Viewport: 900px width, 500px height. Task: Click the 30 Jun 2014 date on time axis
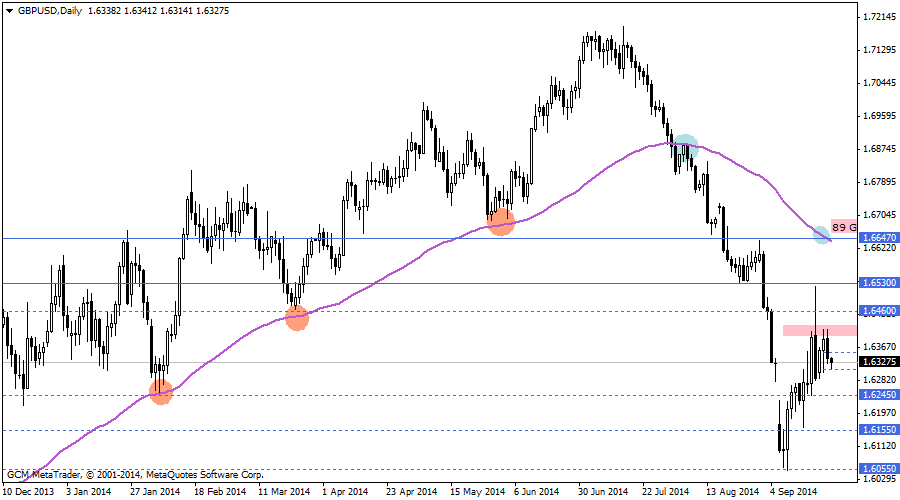click(x=604, y=491)
